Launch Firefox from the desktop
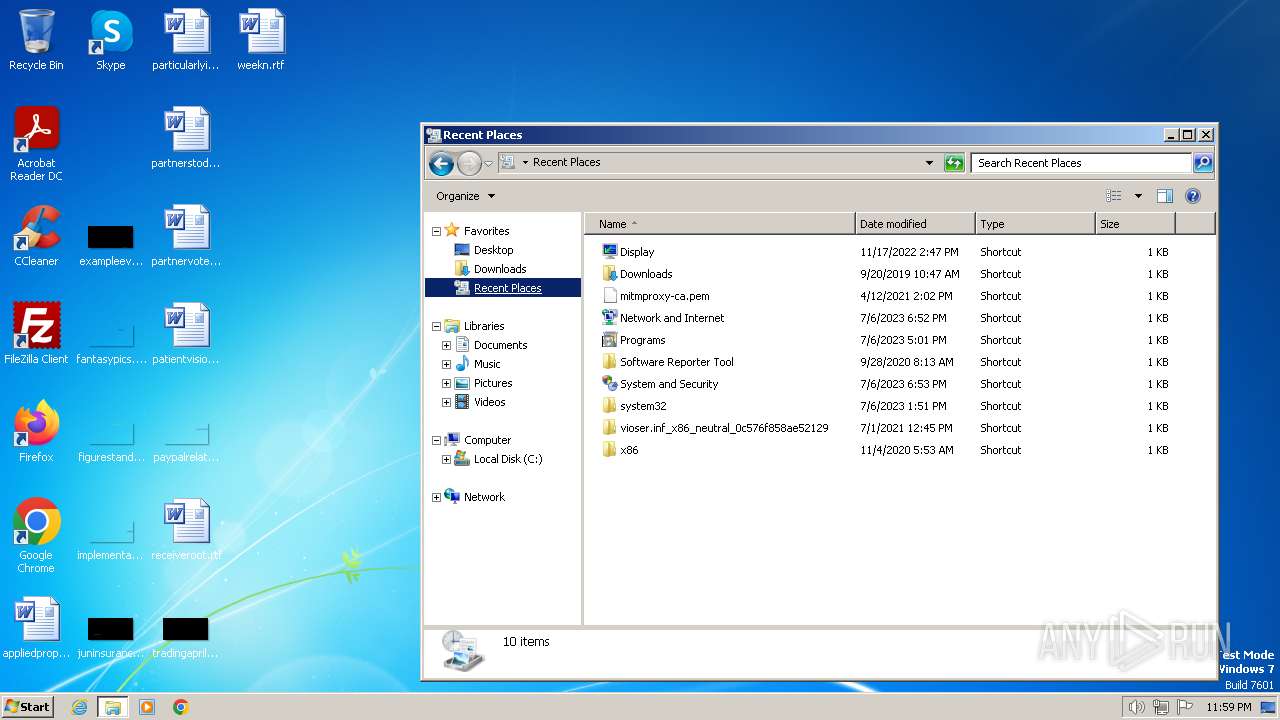 (36, 431)
